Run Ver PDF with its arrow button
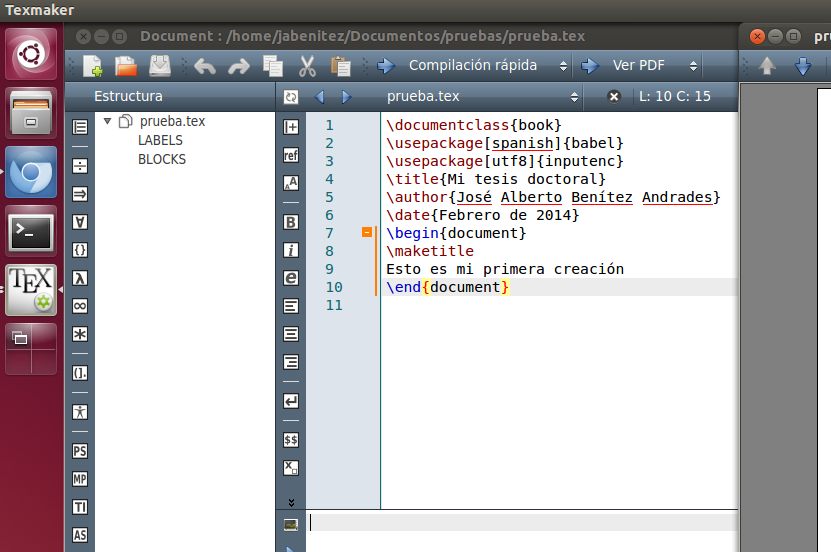This screenshot has height=552, width=831. [x=590, y=66]
